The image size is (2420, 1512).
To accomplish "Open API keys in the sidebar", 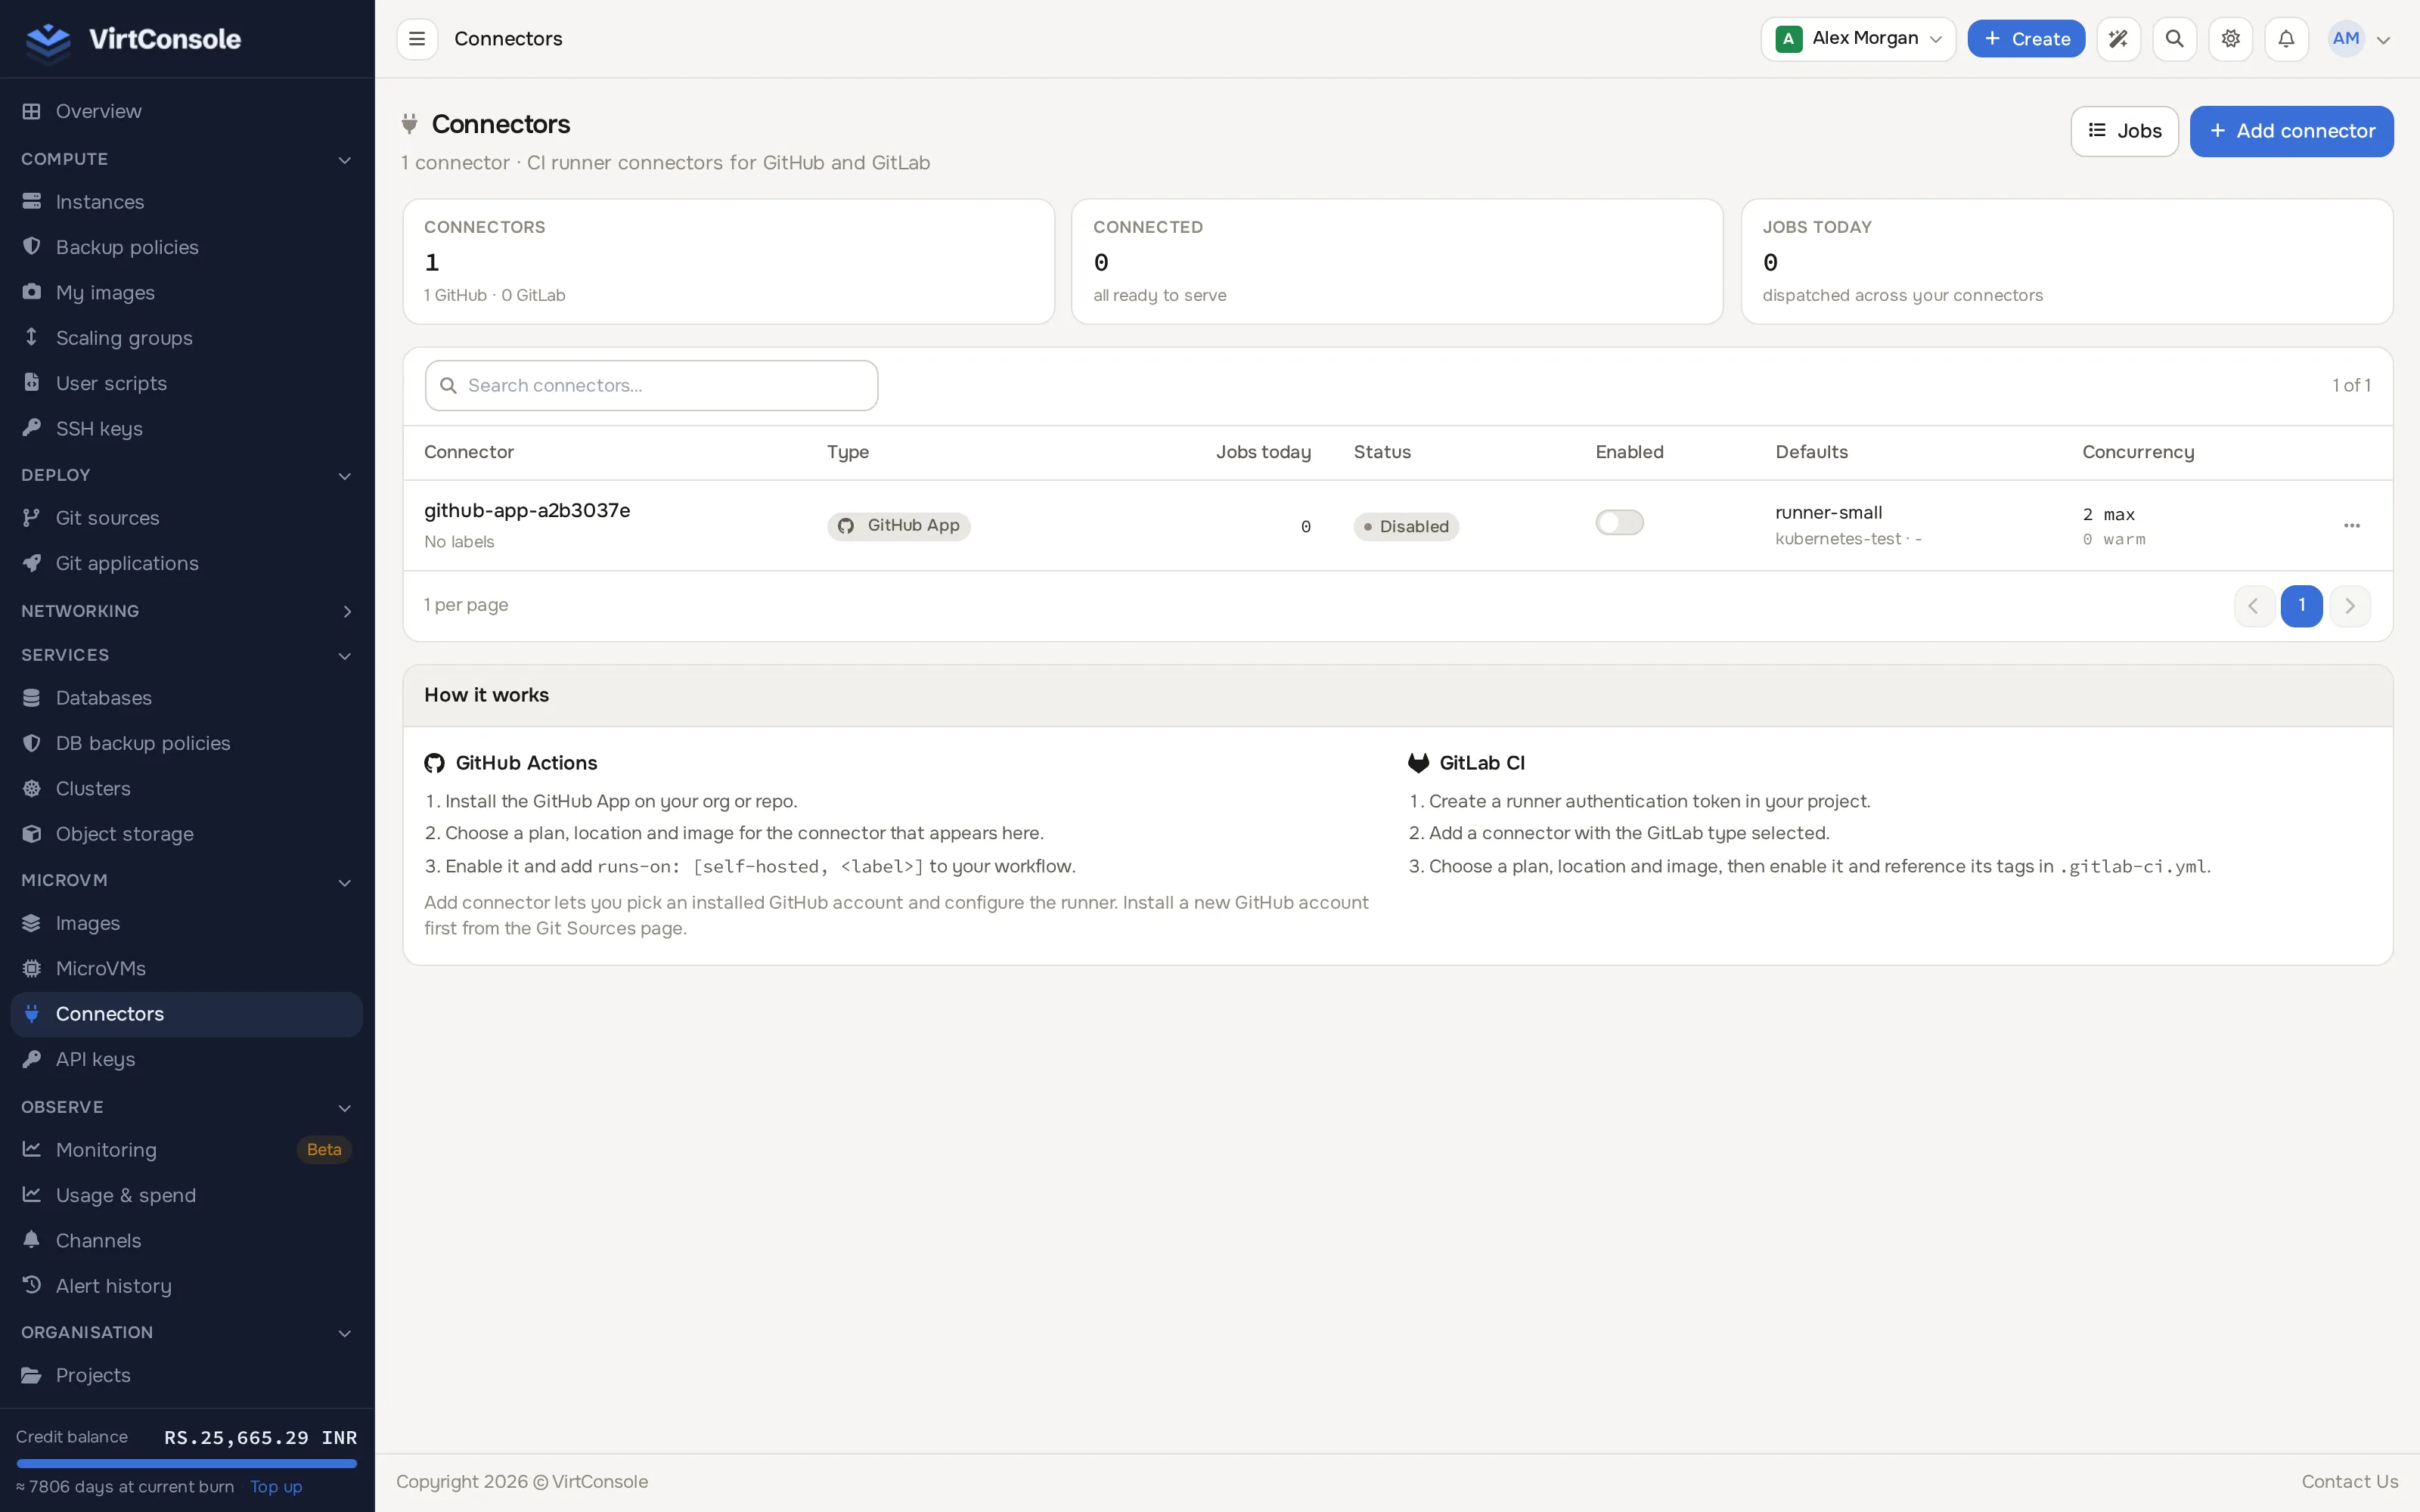I will coord(187,1059).
